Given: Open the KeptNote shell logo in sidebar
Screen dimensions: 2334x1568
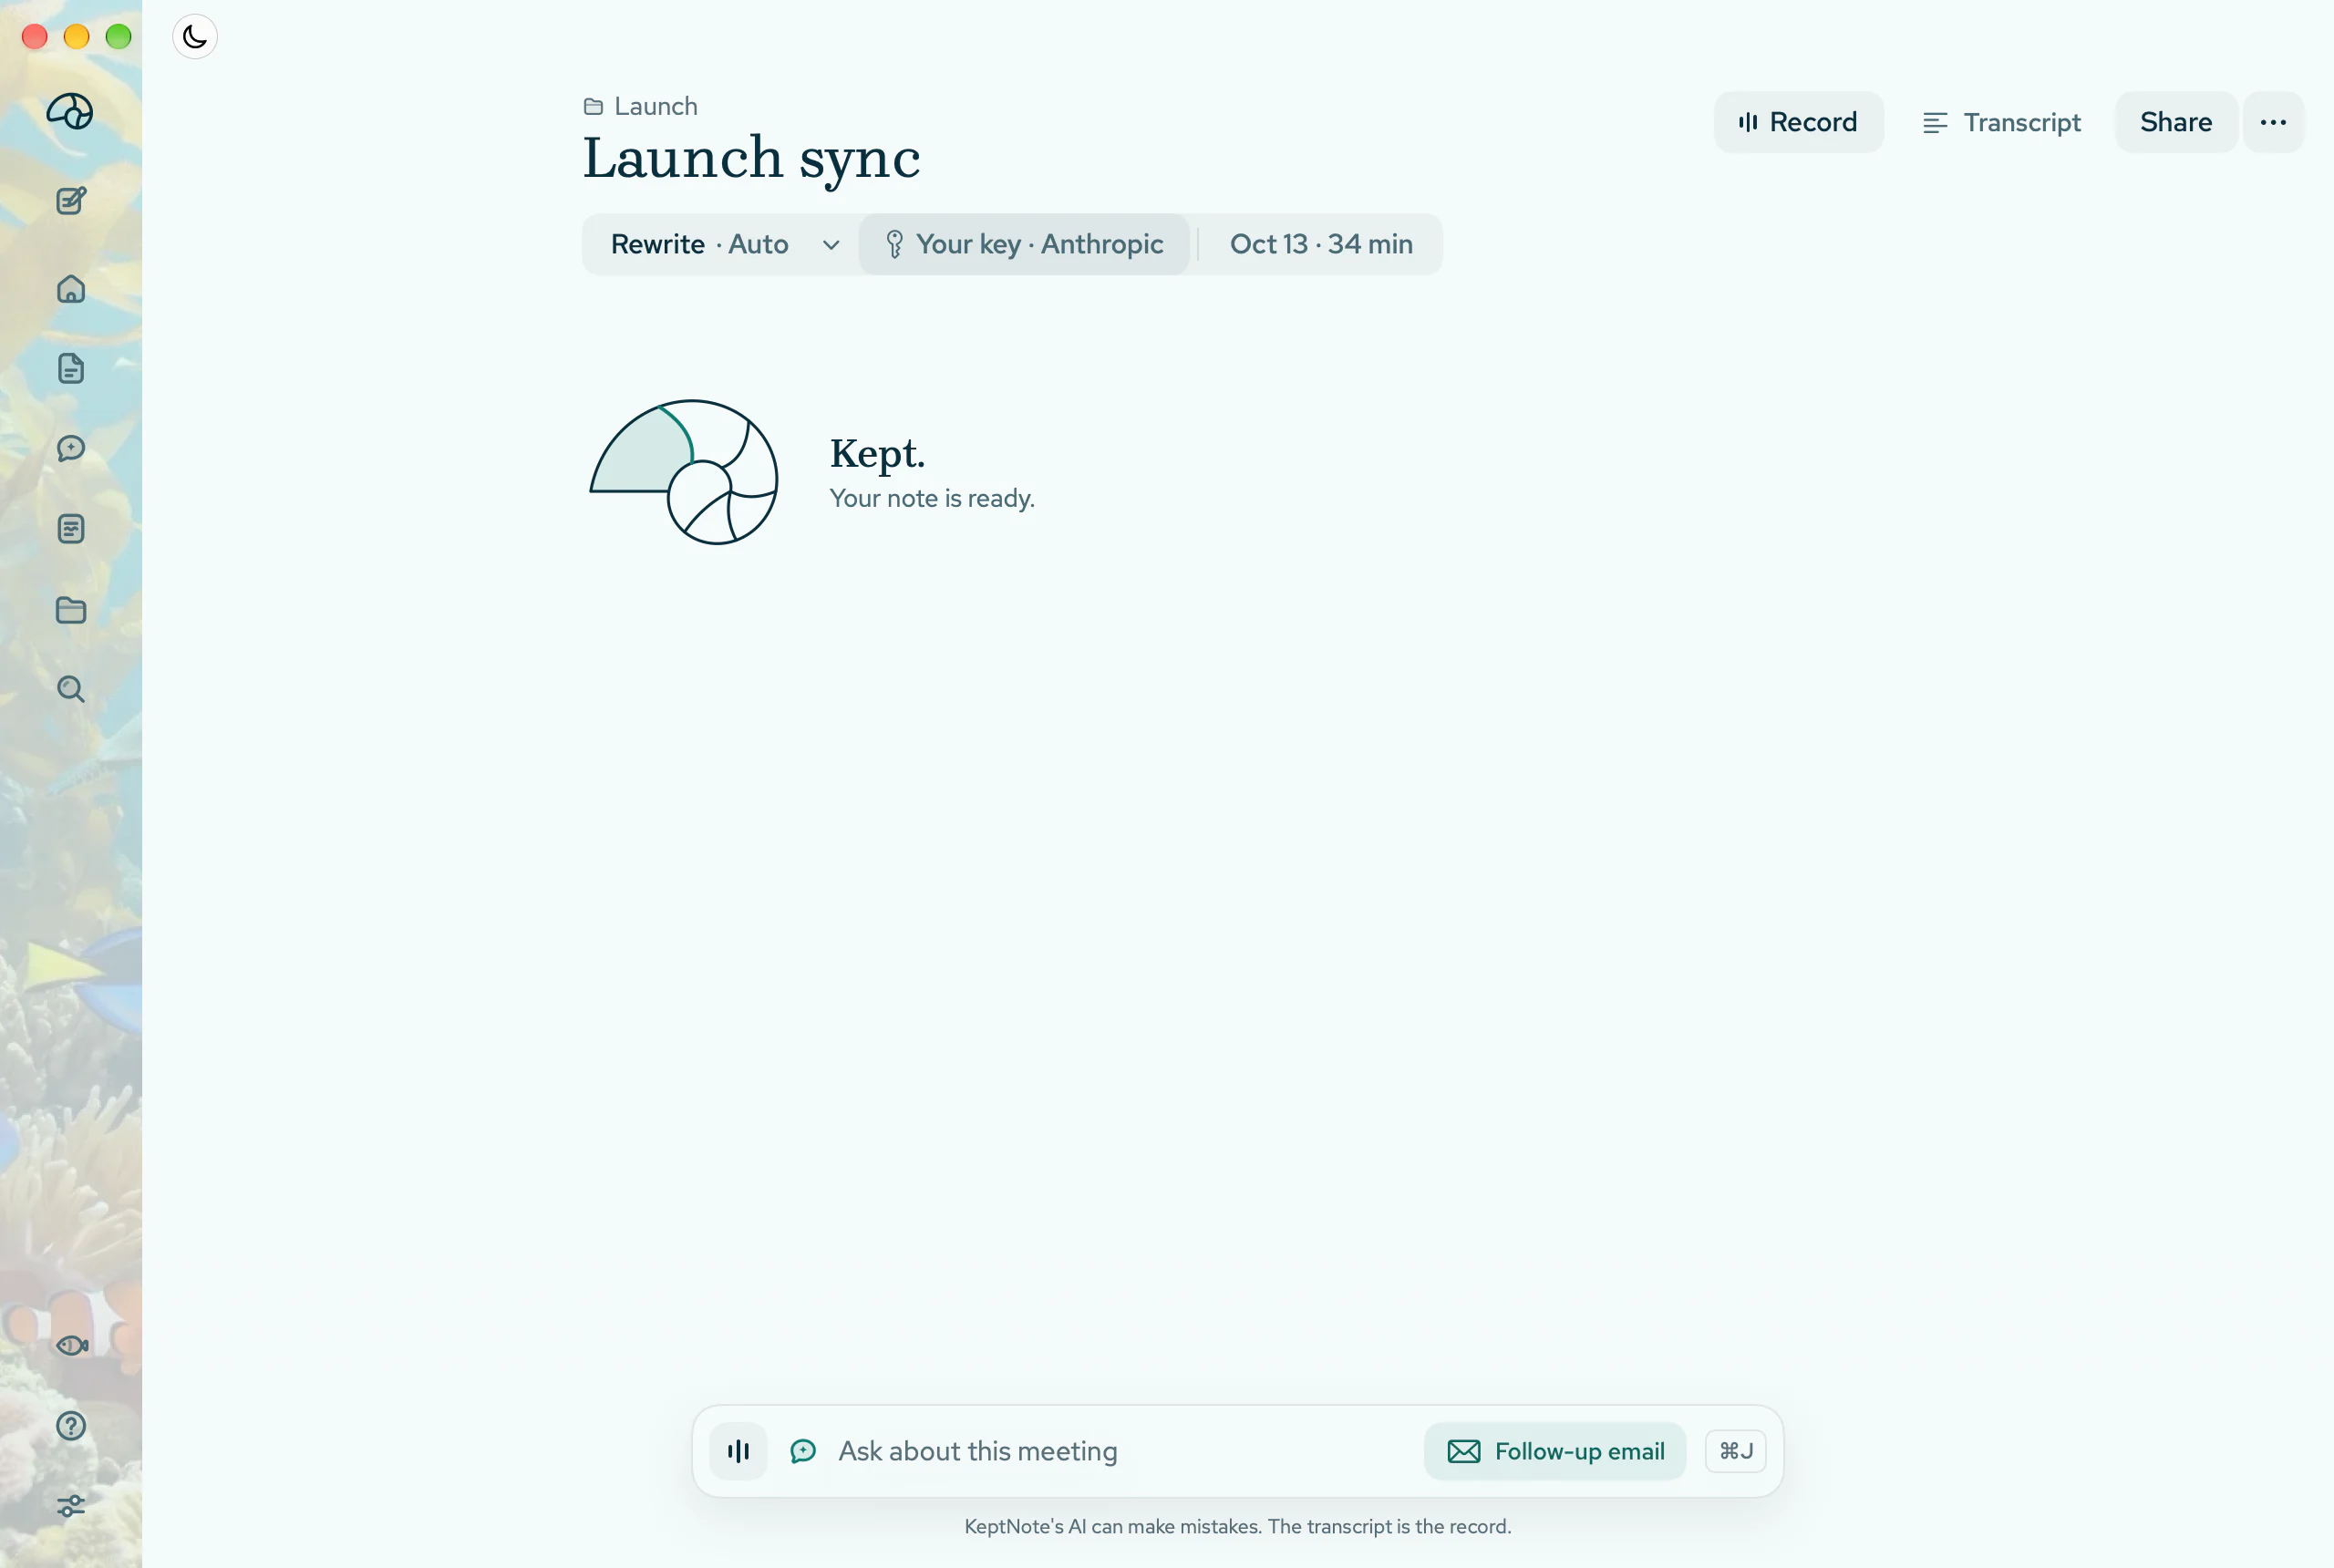Looking at the screenshot, I should (70, 111).
